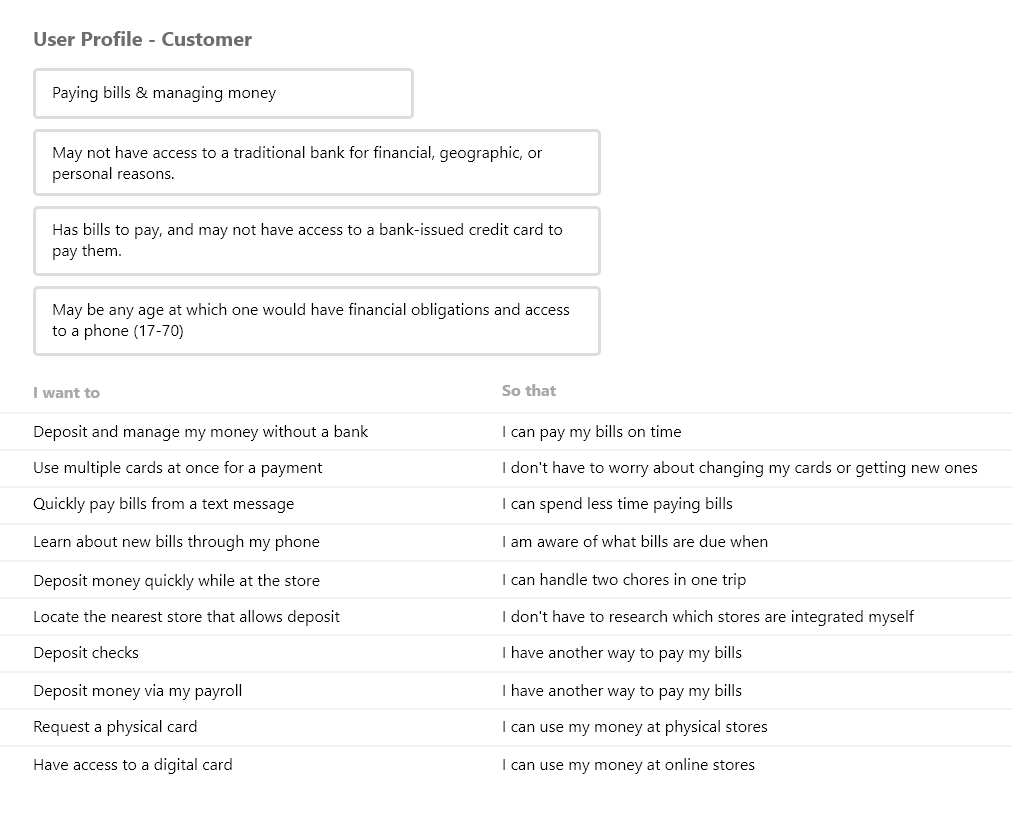The image size is (1013, 828).
Task: Select 'Use multiple cards at once for a payment'
Action: [178, 468]
